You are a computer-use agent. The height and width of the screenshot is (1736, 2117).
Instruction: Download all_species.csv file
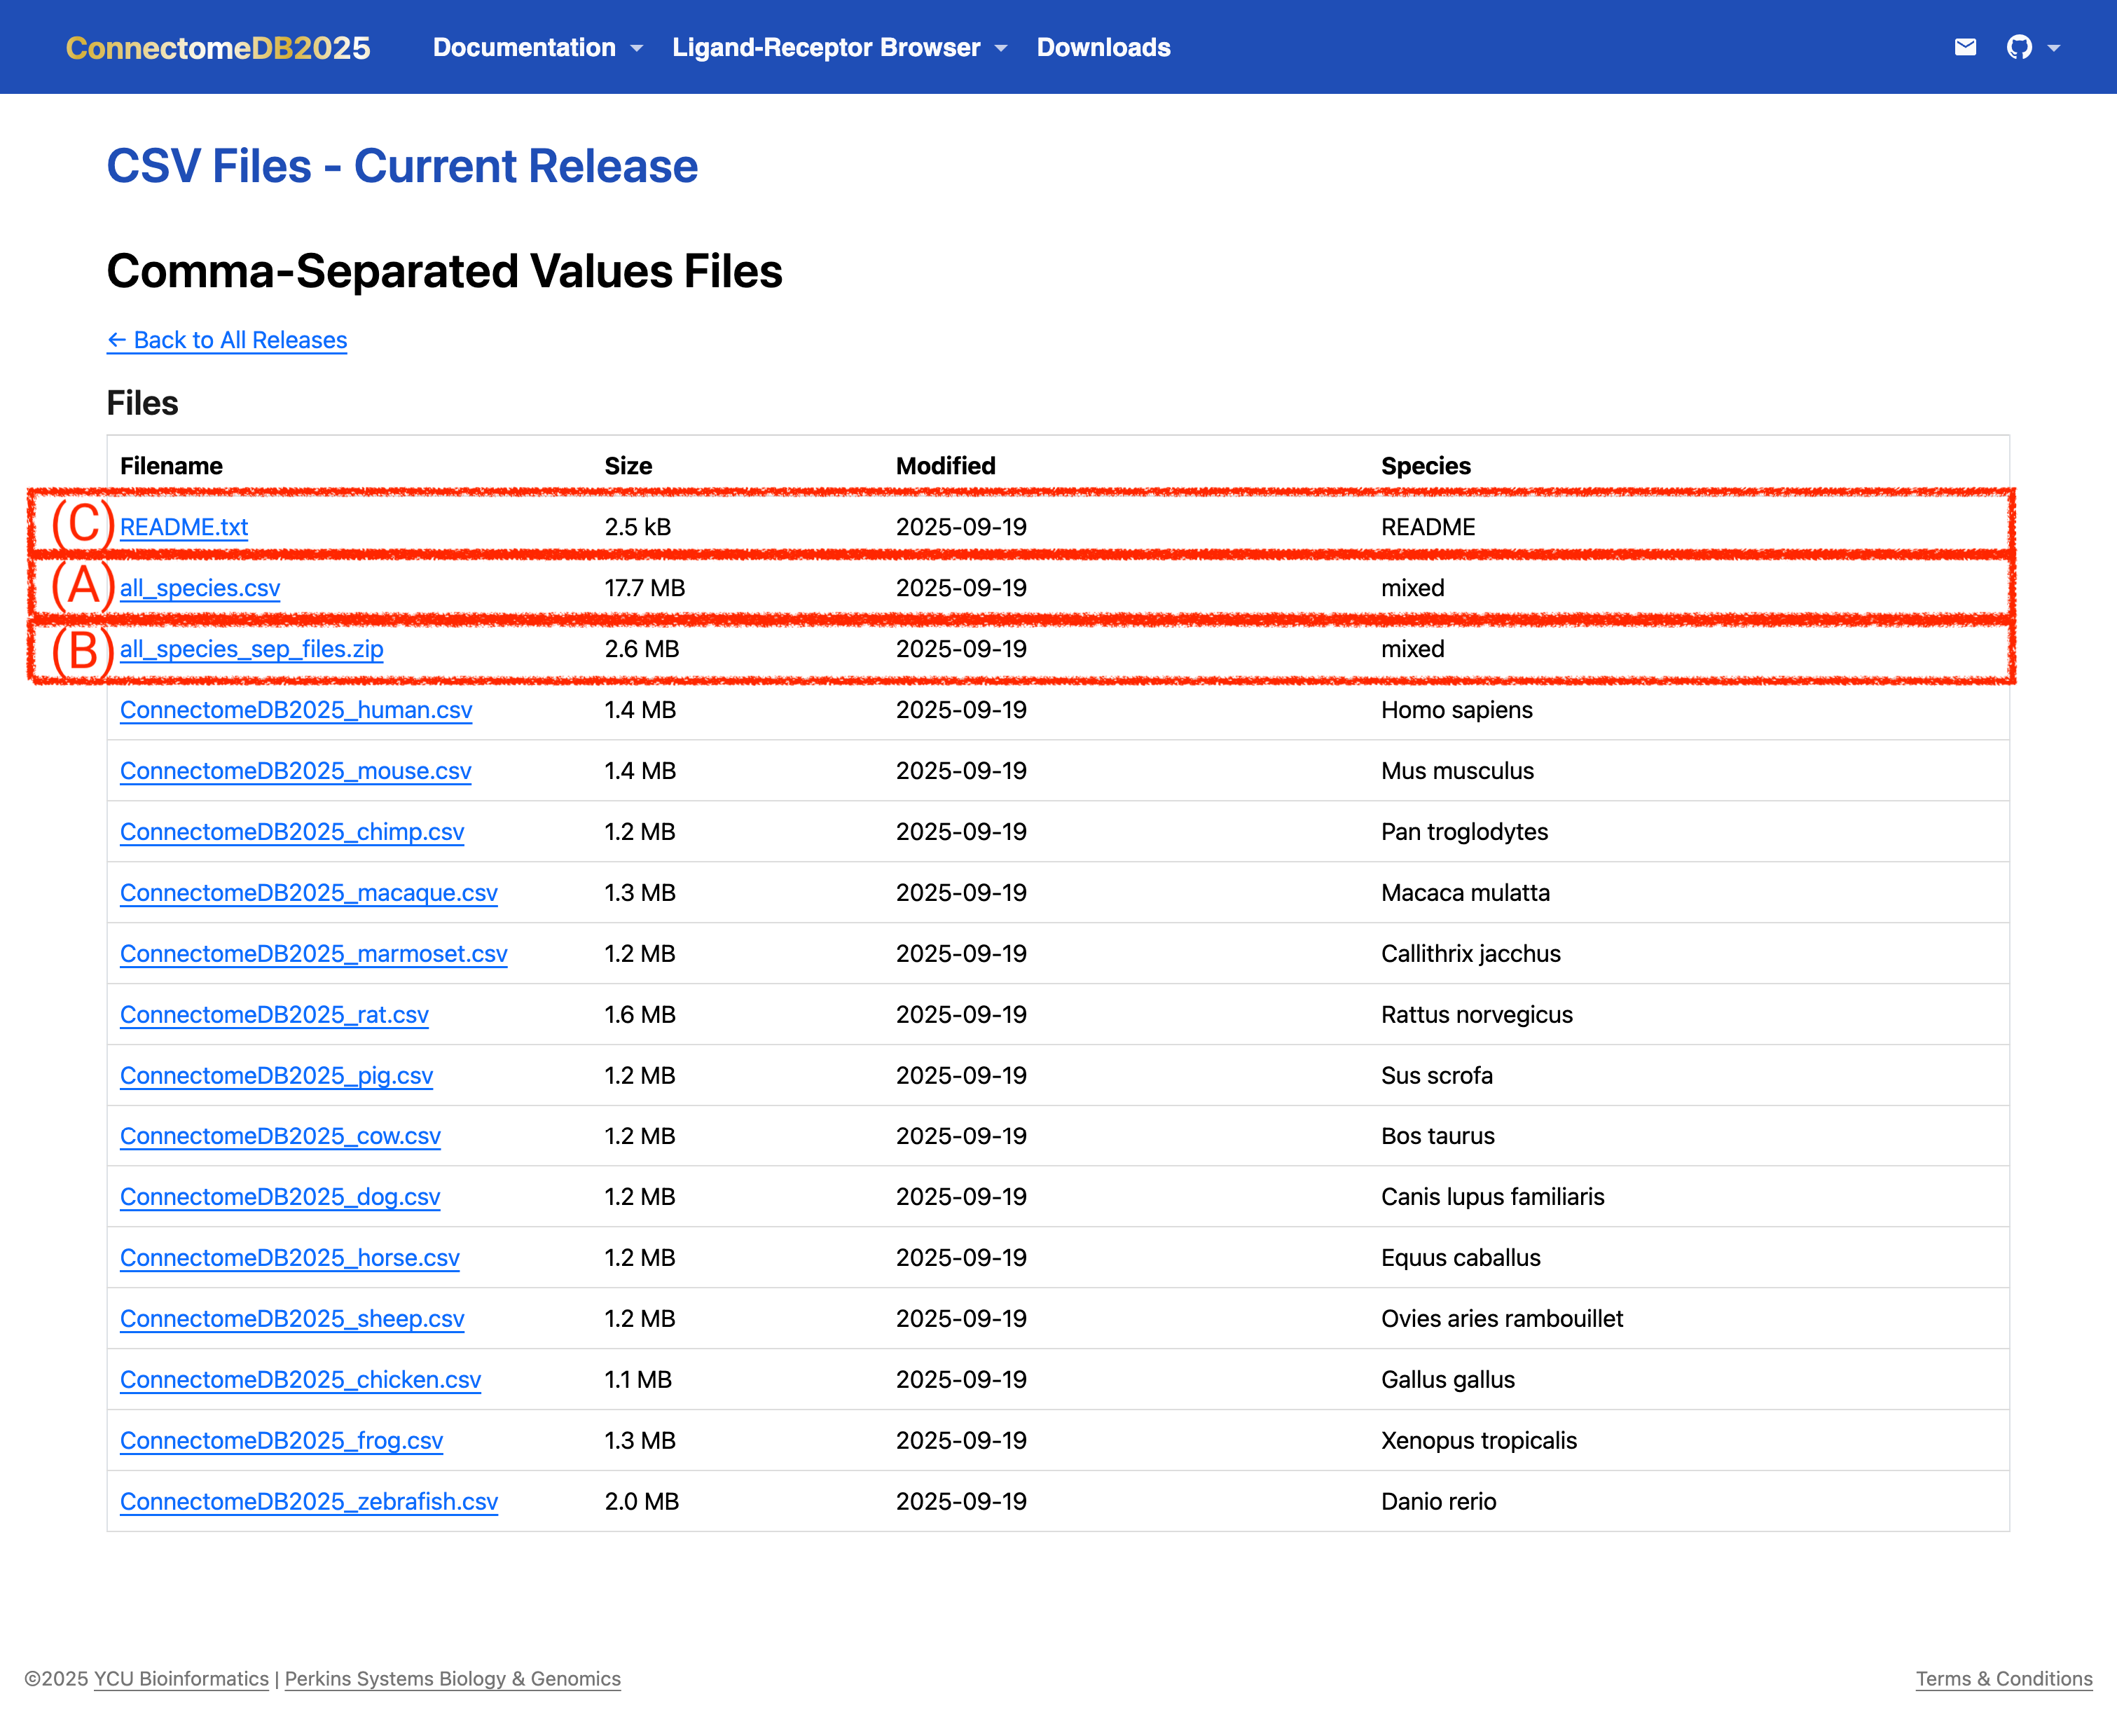click(200, 588)
